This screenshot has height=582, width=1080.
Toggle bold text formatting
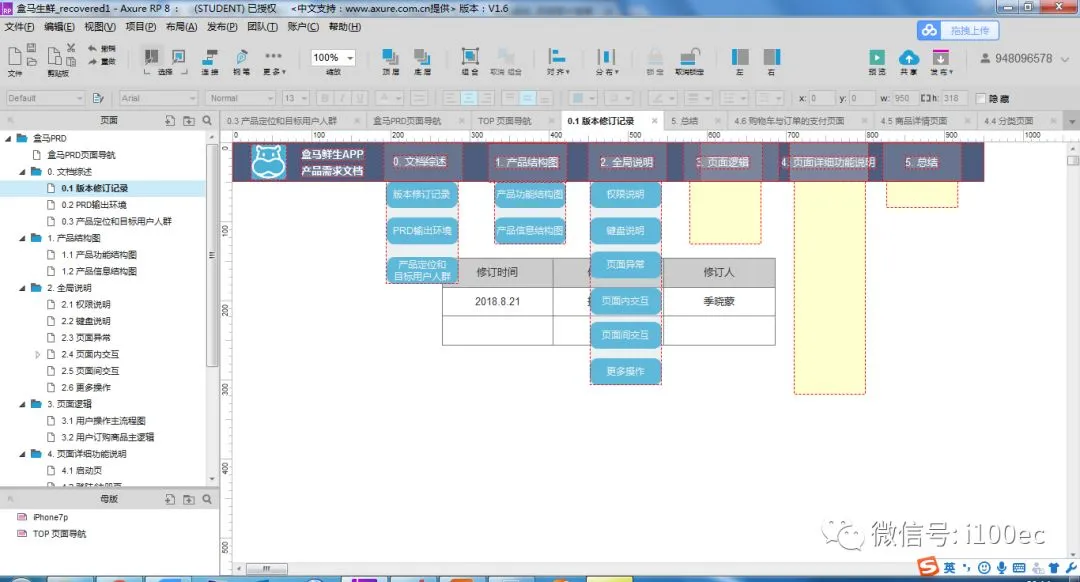click(x=325, y=98)
